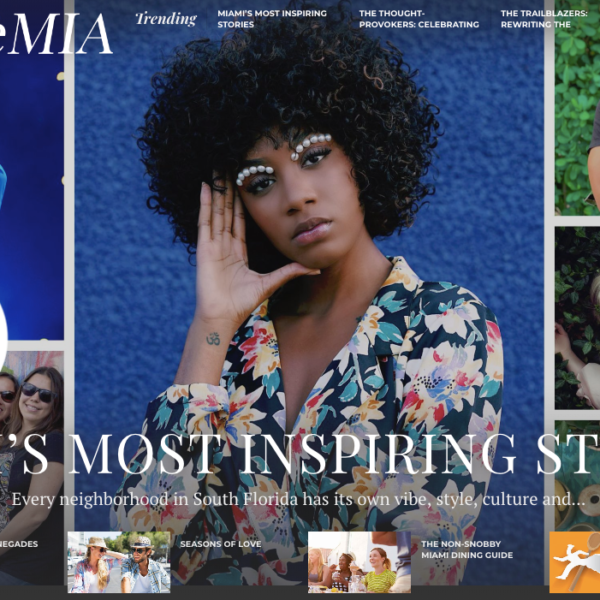Viewport: 600px width, 600px height.
Task: Click the VoyageMIA logo
Action: tap(56, 34)
